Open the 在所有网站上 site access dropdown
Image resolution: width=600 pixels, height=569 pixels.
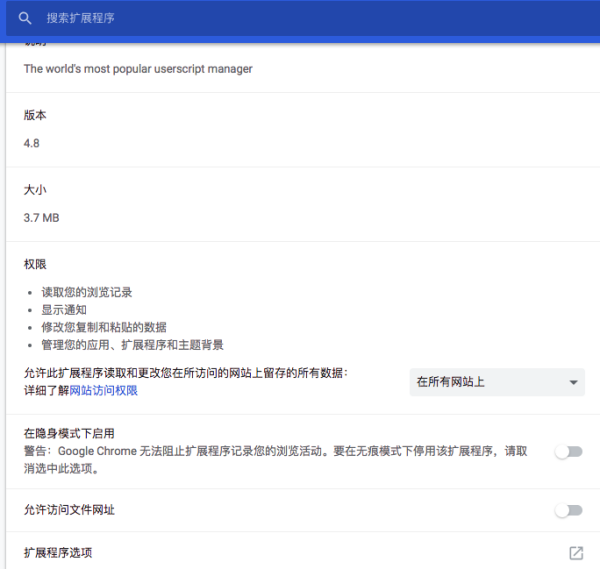click(x=497, y=382)
